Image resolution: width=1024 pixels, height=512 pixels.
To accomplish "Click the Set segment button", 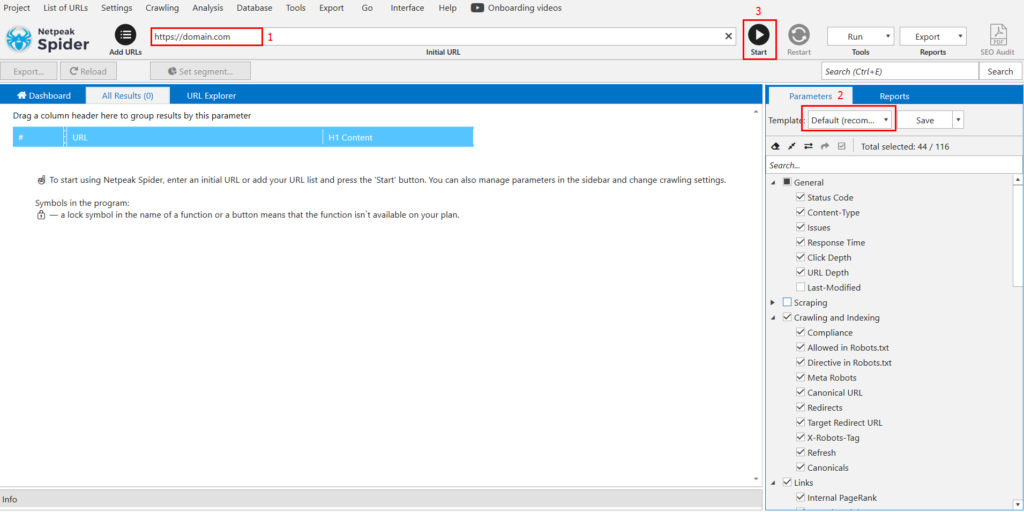I will tap(200, 71).
